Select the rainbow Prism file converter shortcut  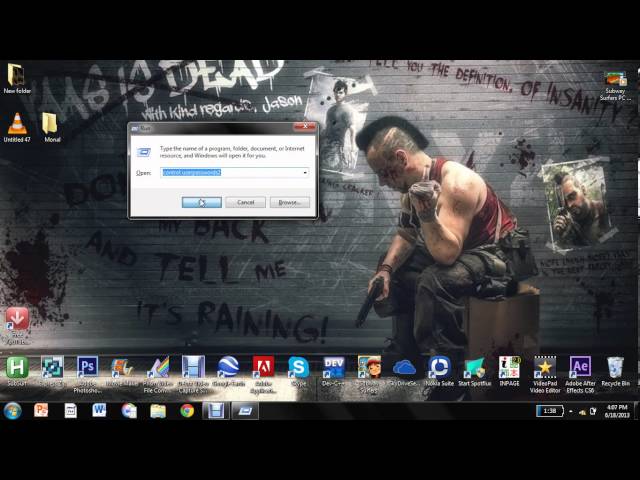pos(158,374)
